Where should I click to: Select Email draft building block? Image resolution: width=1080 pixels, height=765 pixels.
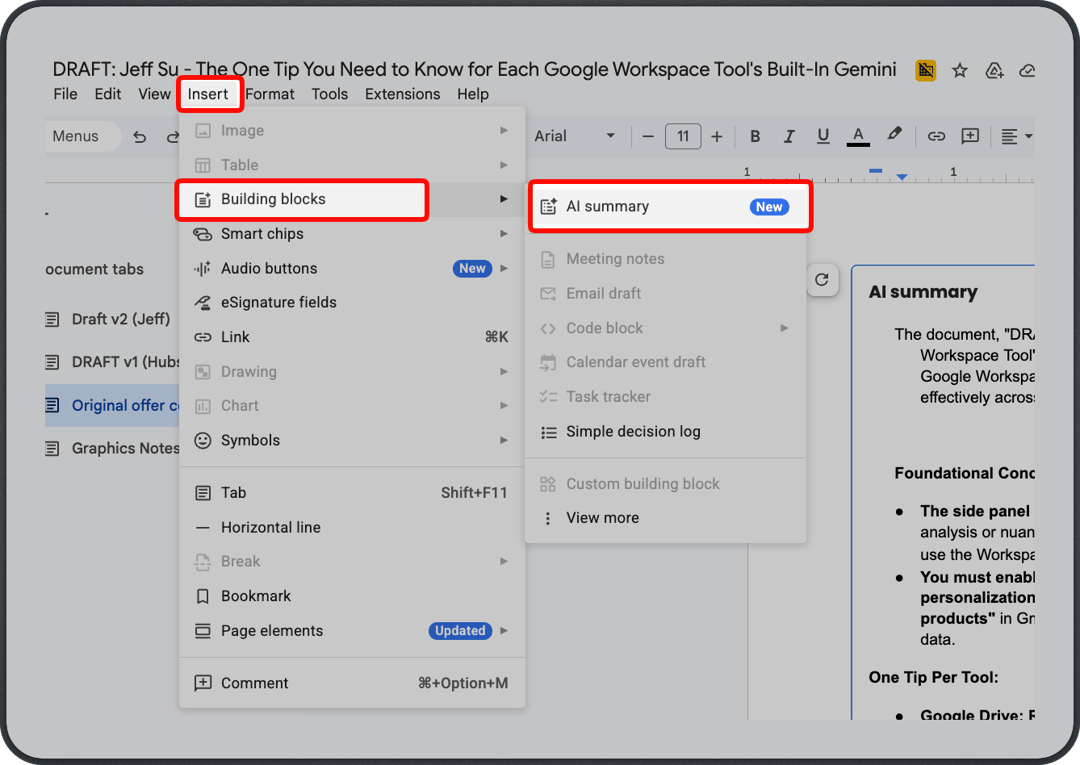[665, 293]
